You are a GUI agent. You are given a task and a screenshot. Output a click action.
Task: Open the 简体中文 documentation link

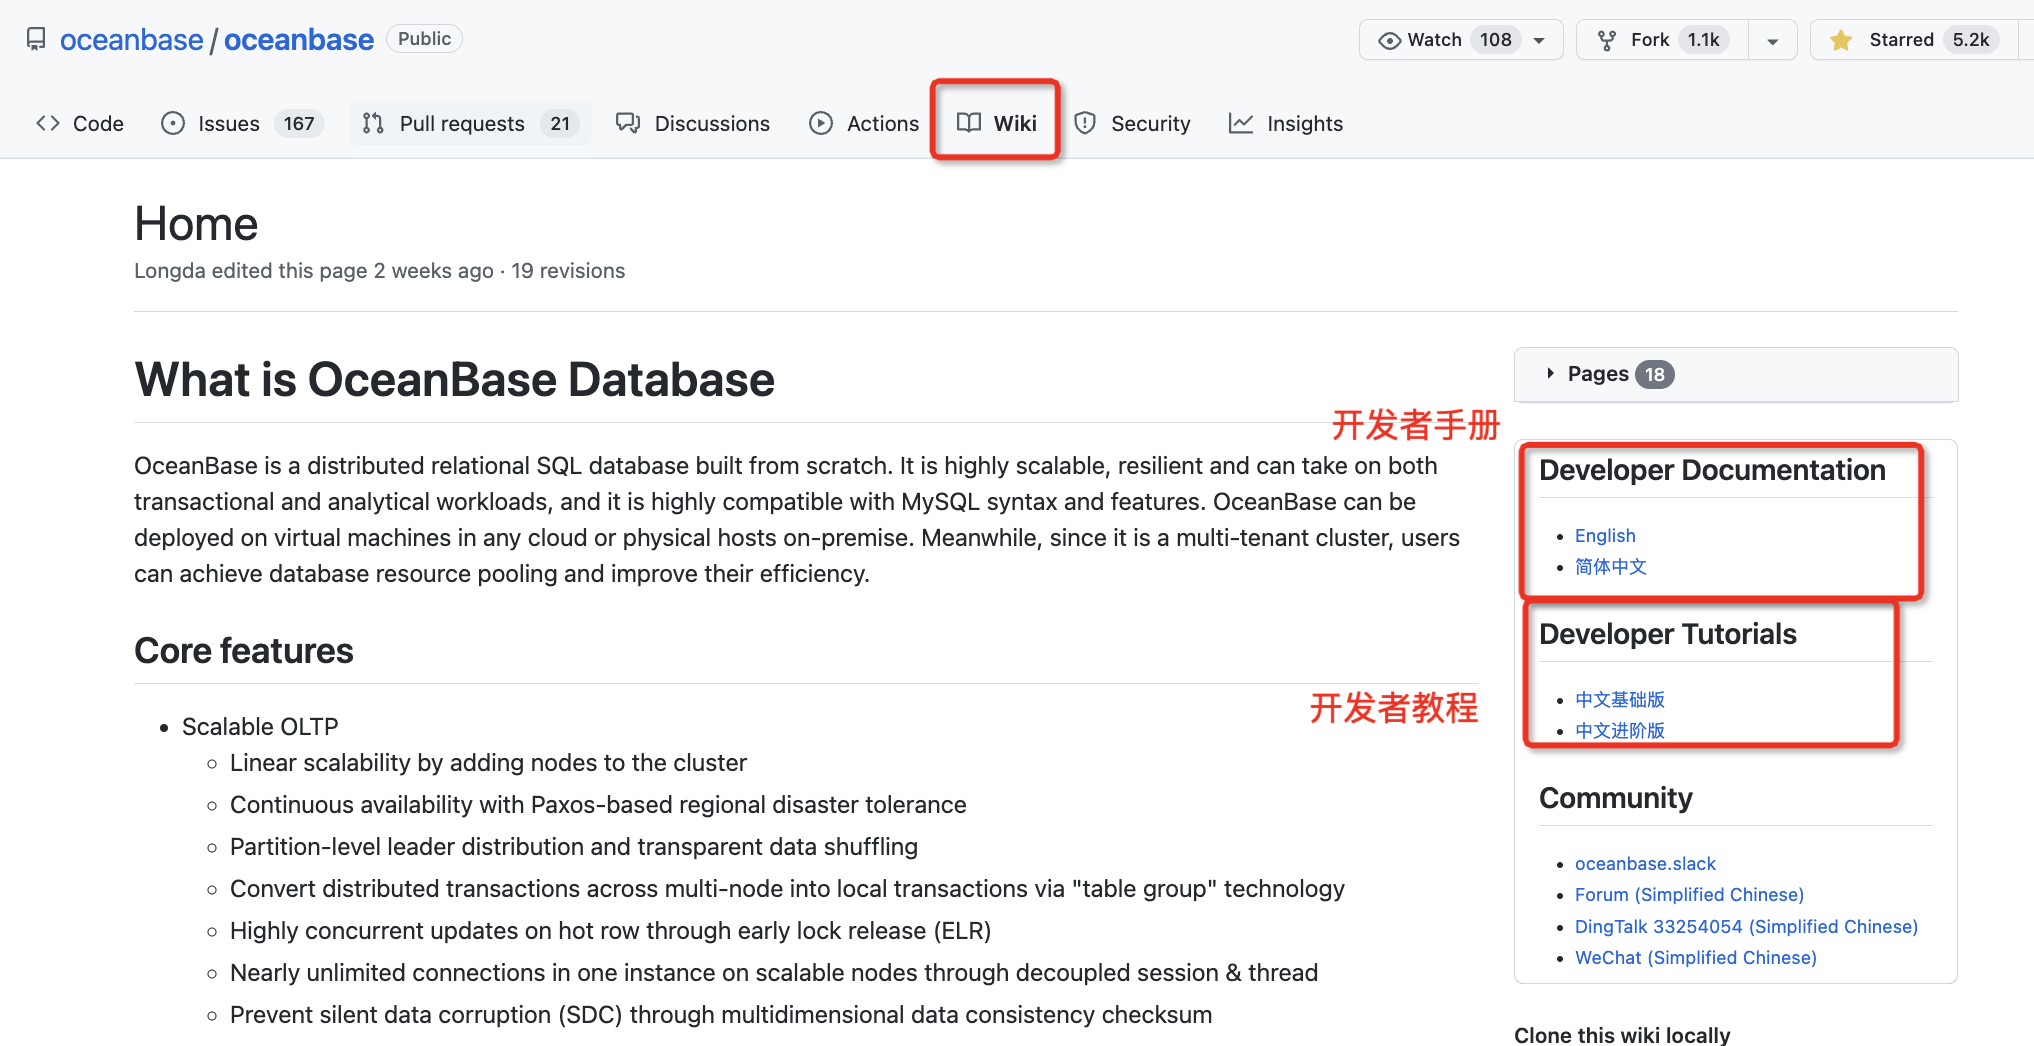pos(1610,567)
